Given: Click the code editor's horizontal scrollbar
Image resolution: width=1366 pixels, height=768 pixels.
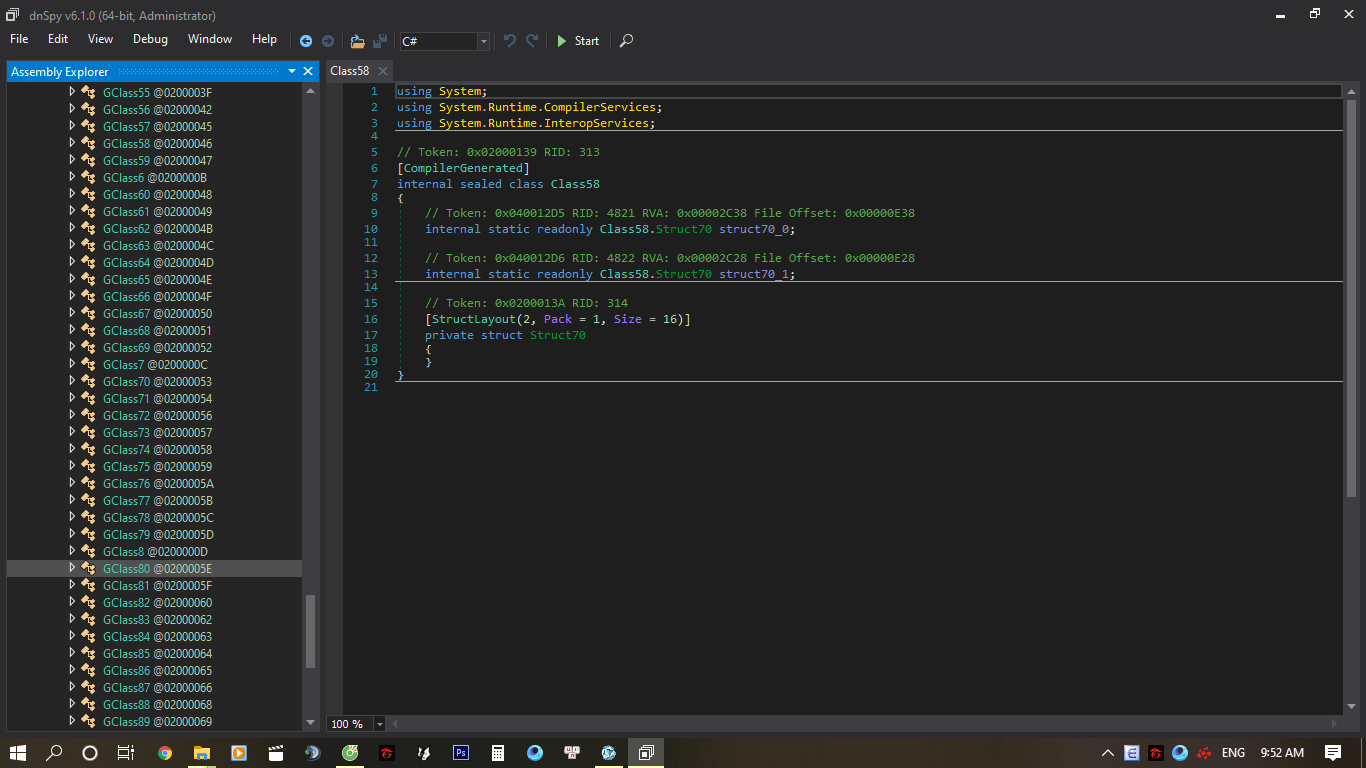Looking at the screenshot, I should pos(865,723).
